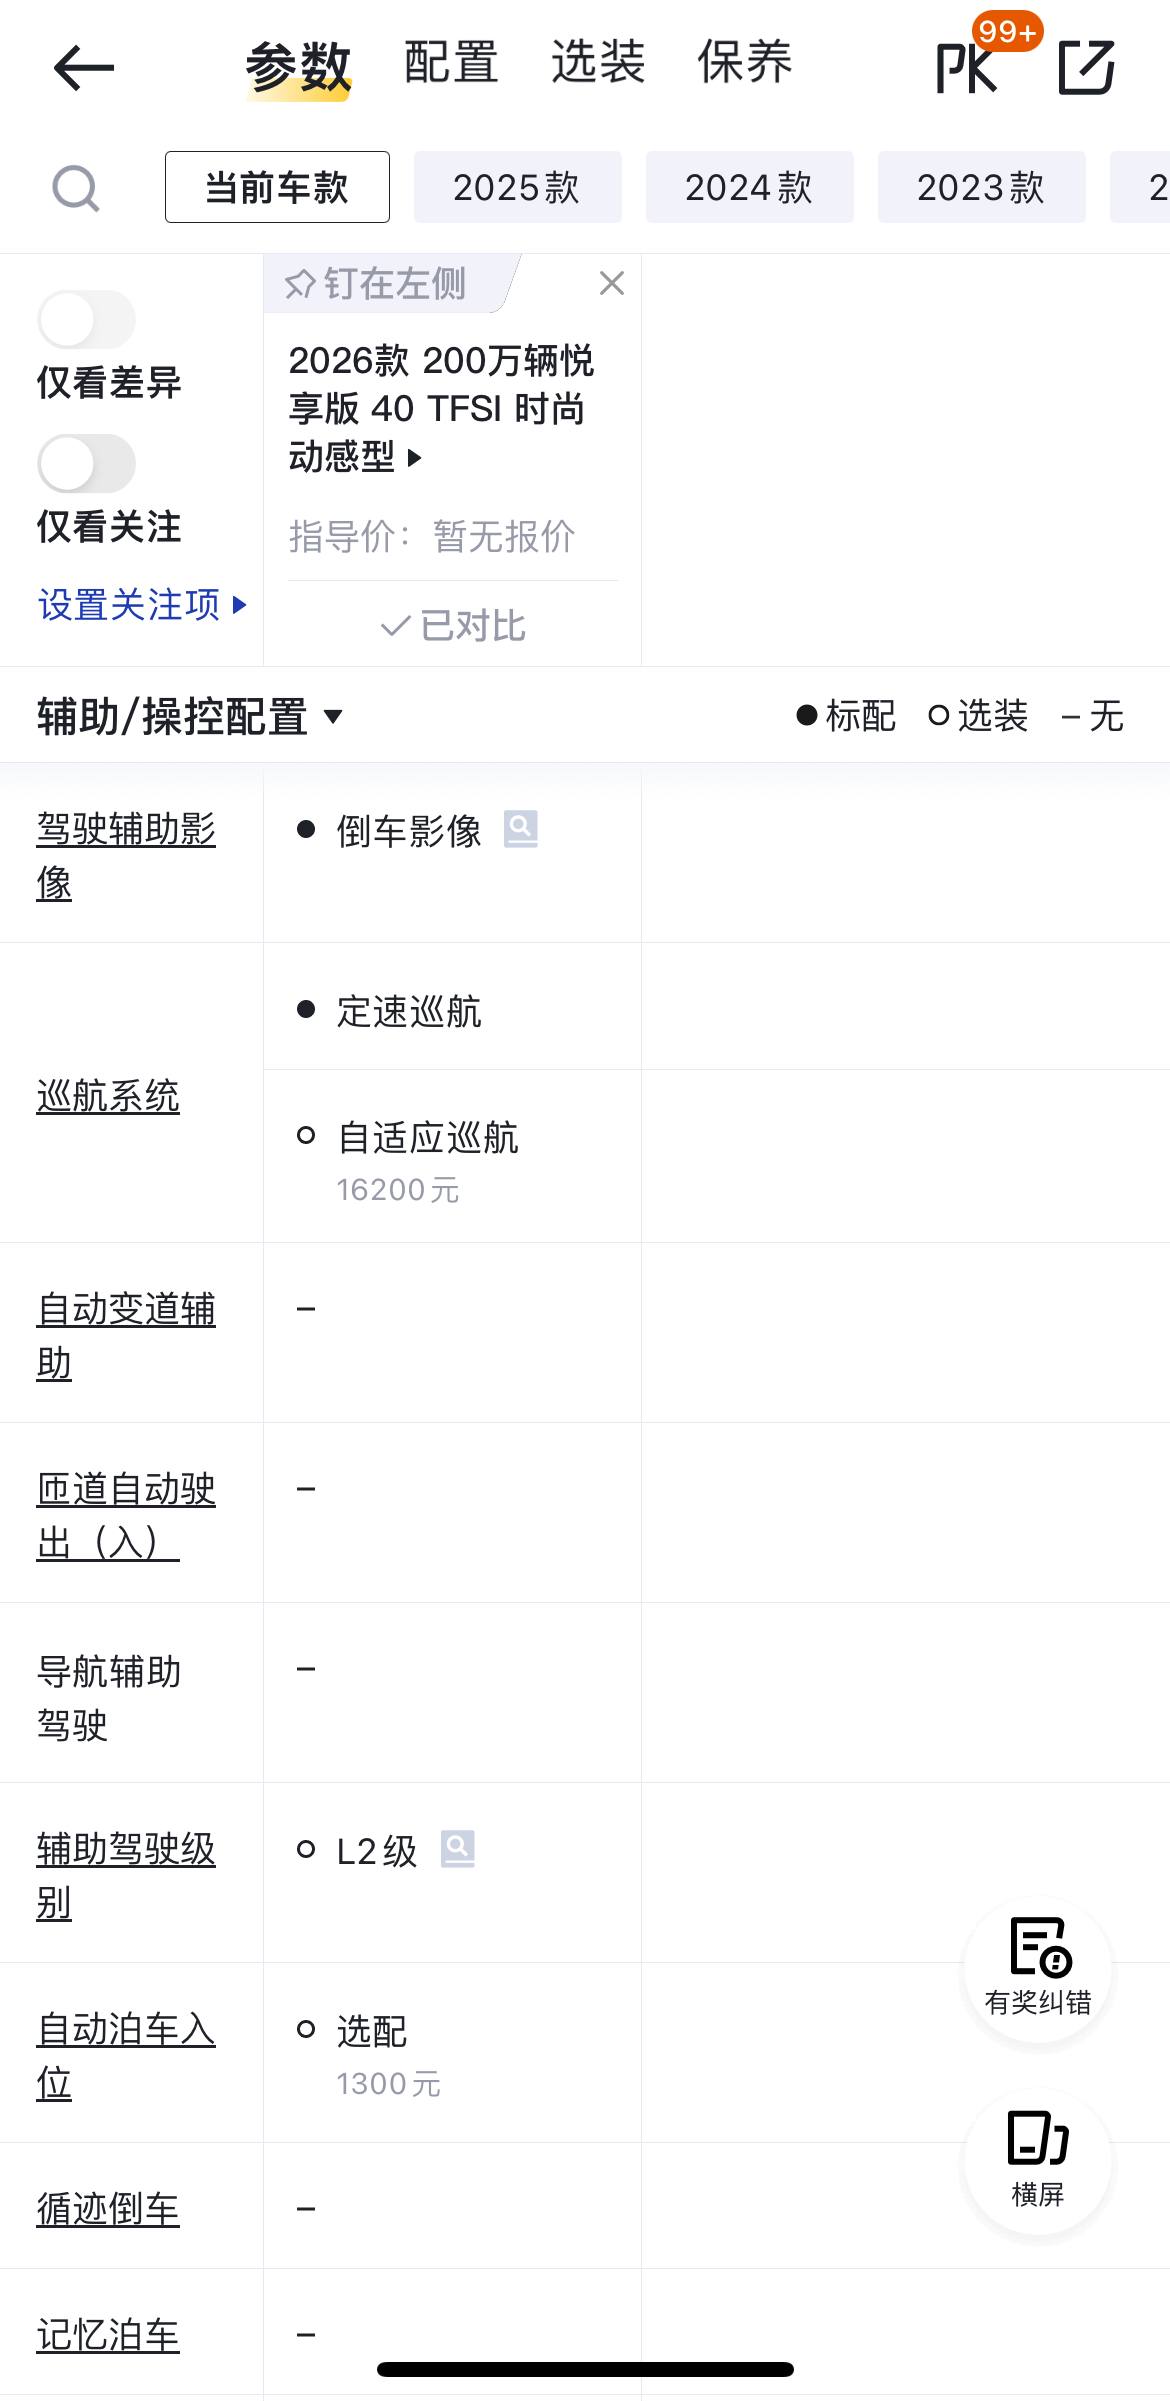Toggle the 仅看差异 switch
The width and height of the screenshot is (1170, 2401).
87,320
